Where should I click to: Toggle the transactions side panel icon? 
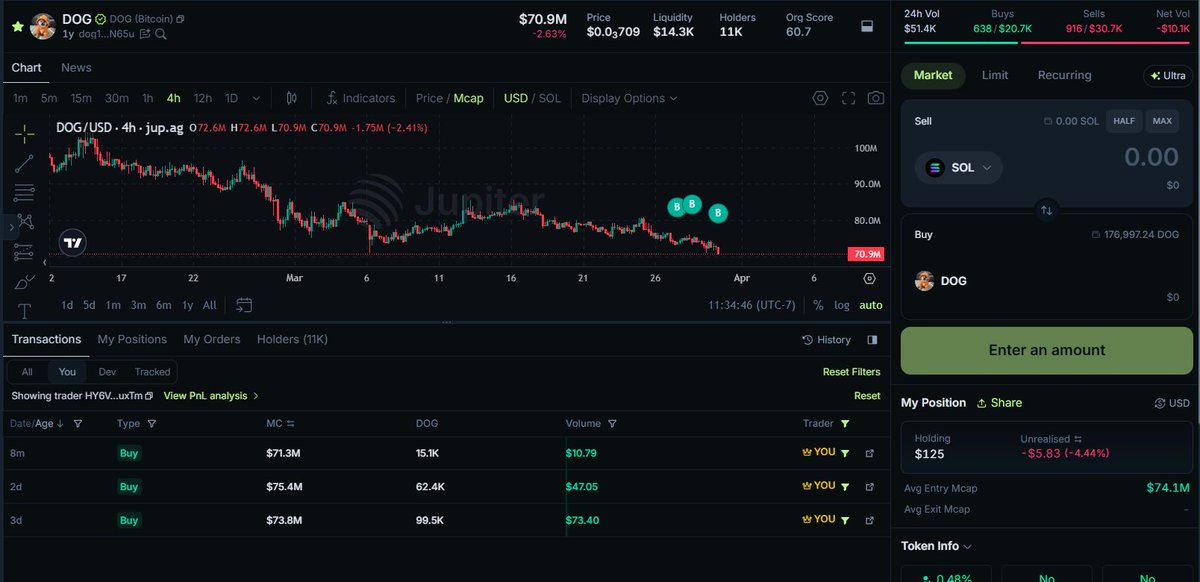(872, 340)
